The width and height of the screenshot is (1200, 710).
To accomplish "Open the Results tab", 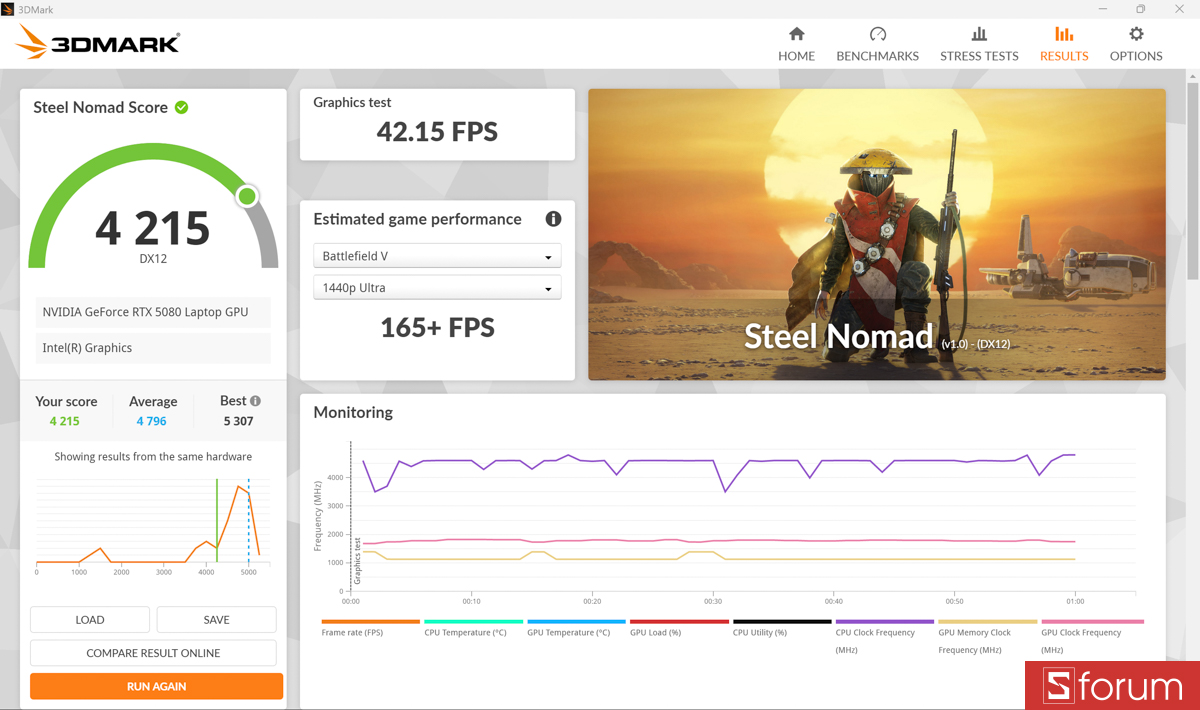I will [1064, 45].
